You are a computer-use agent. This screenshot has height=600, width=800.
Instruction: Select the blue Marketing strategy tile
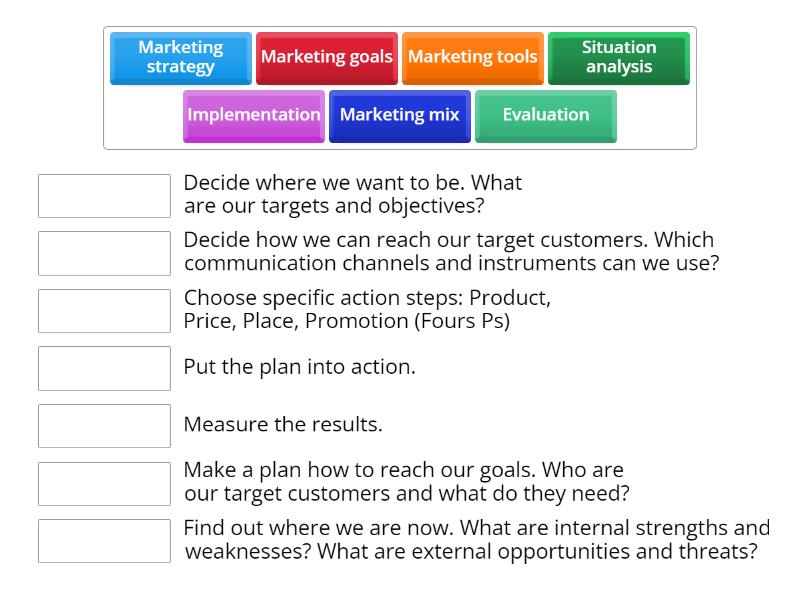(x=180, y=57)
